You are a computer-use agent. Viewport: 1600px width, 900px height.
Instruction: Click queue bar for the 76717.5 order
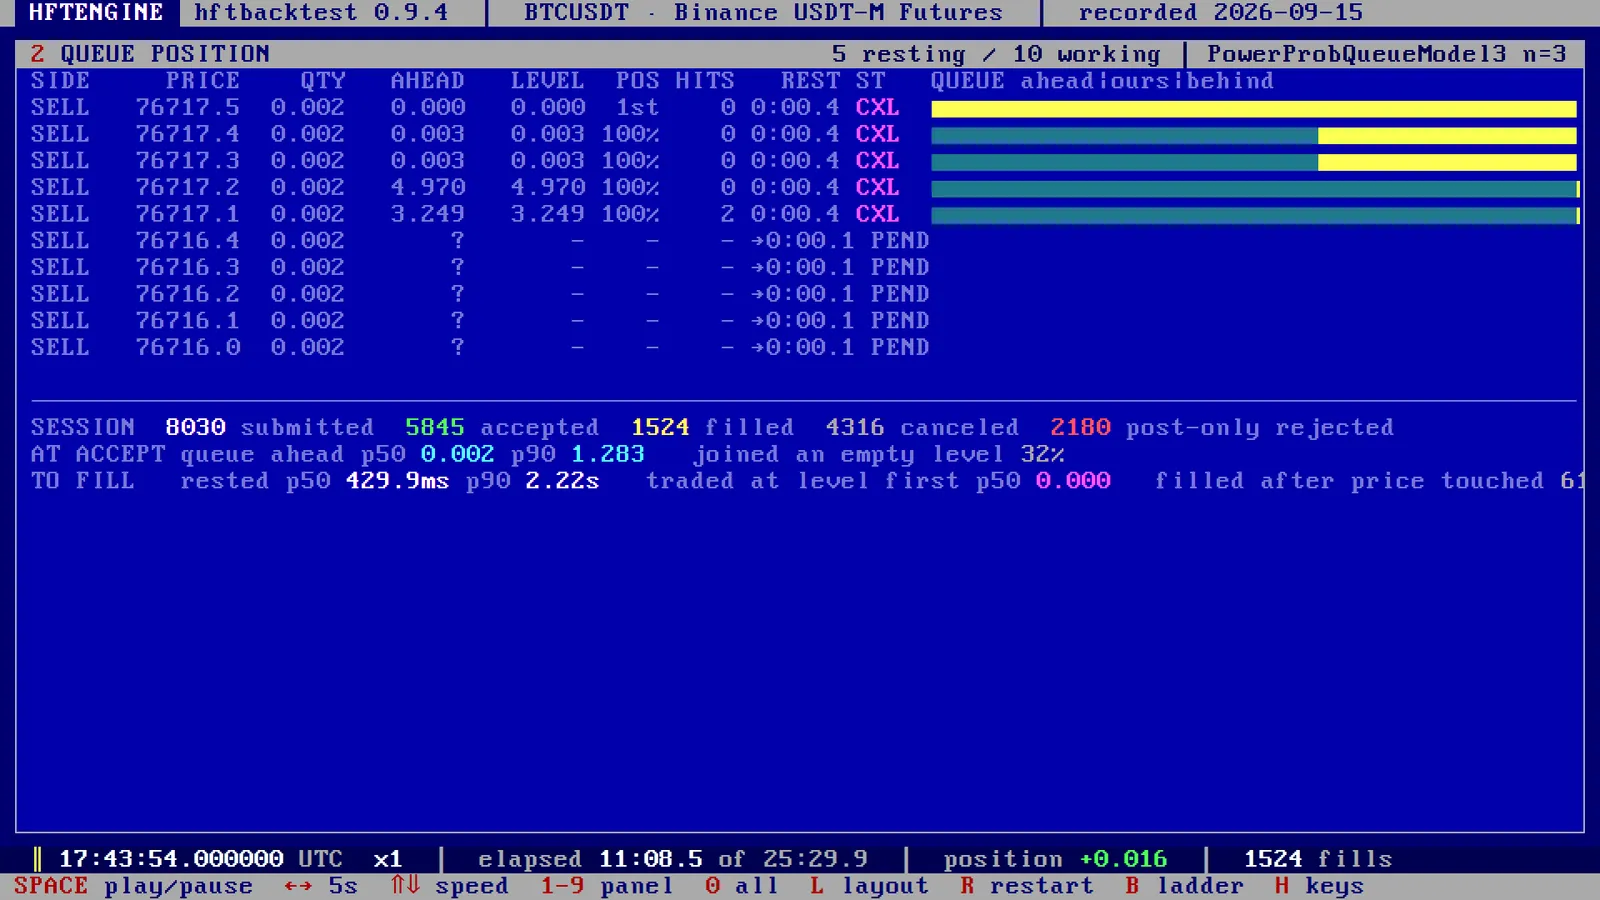[1254, 108]
